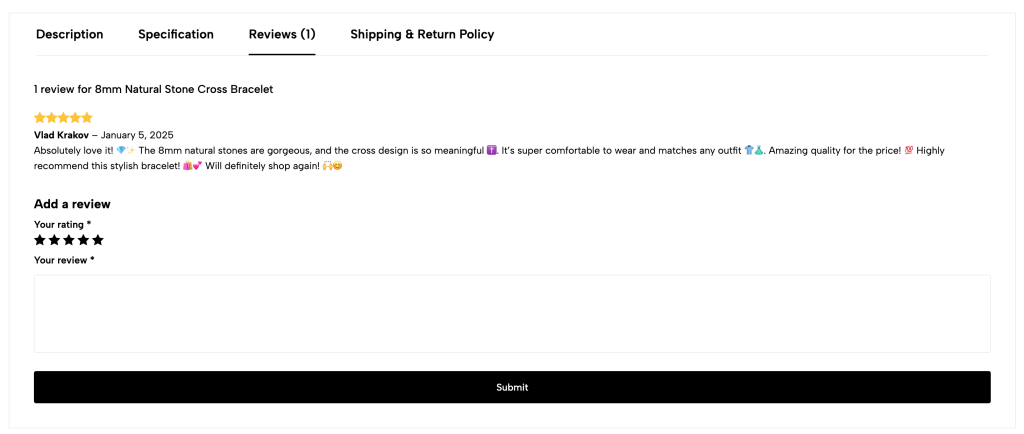This screenshot has width=1024, height=434.
Task: Switch to the Specification tab
Action: click(x=176, y=34)
